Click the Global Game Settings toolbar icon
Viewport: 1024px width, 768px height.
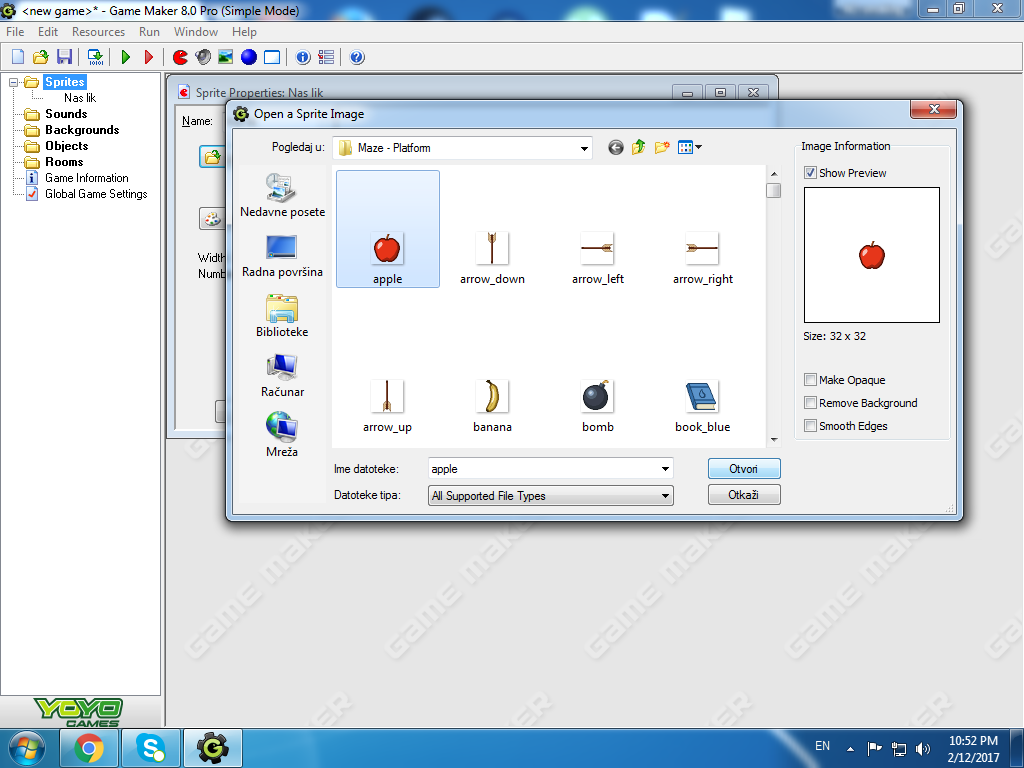pos(326,57)
